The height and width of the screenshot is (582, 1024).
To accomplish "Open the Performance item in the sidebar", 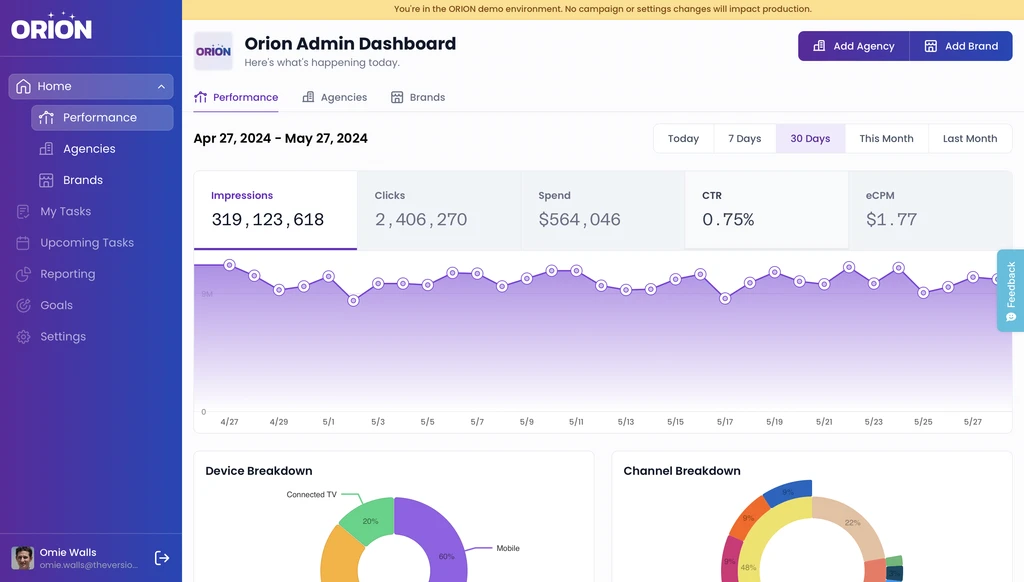I will coord(102,118).
